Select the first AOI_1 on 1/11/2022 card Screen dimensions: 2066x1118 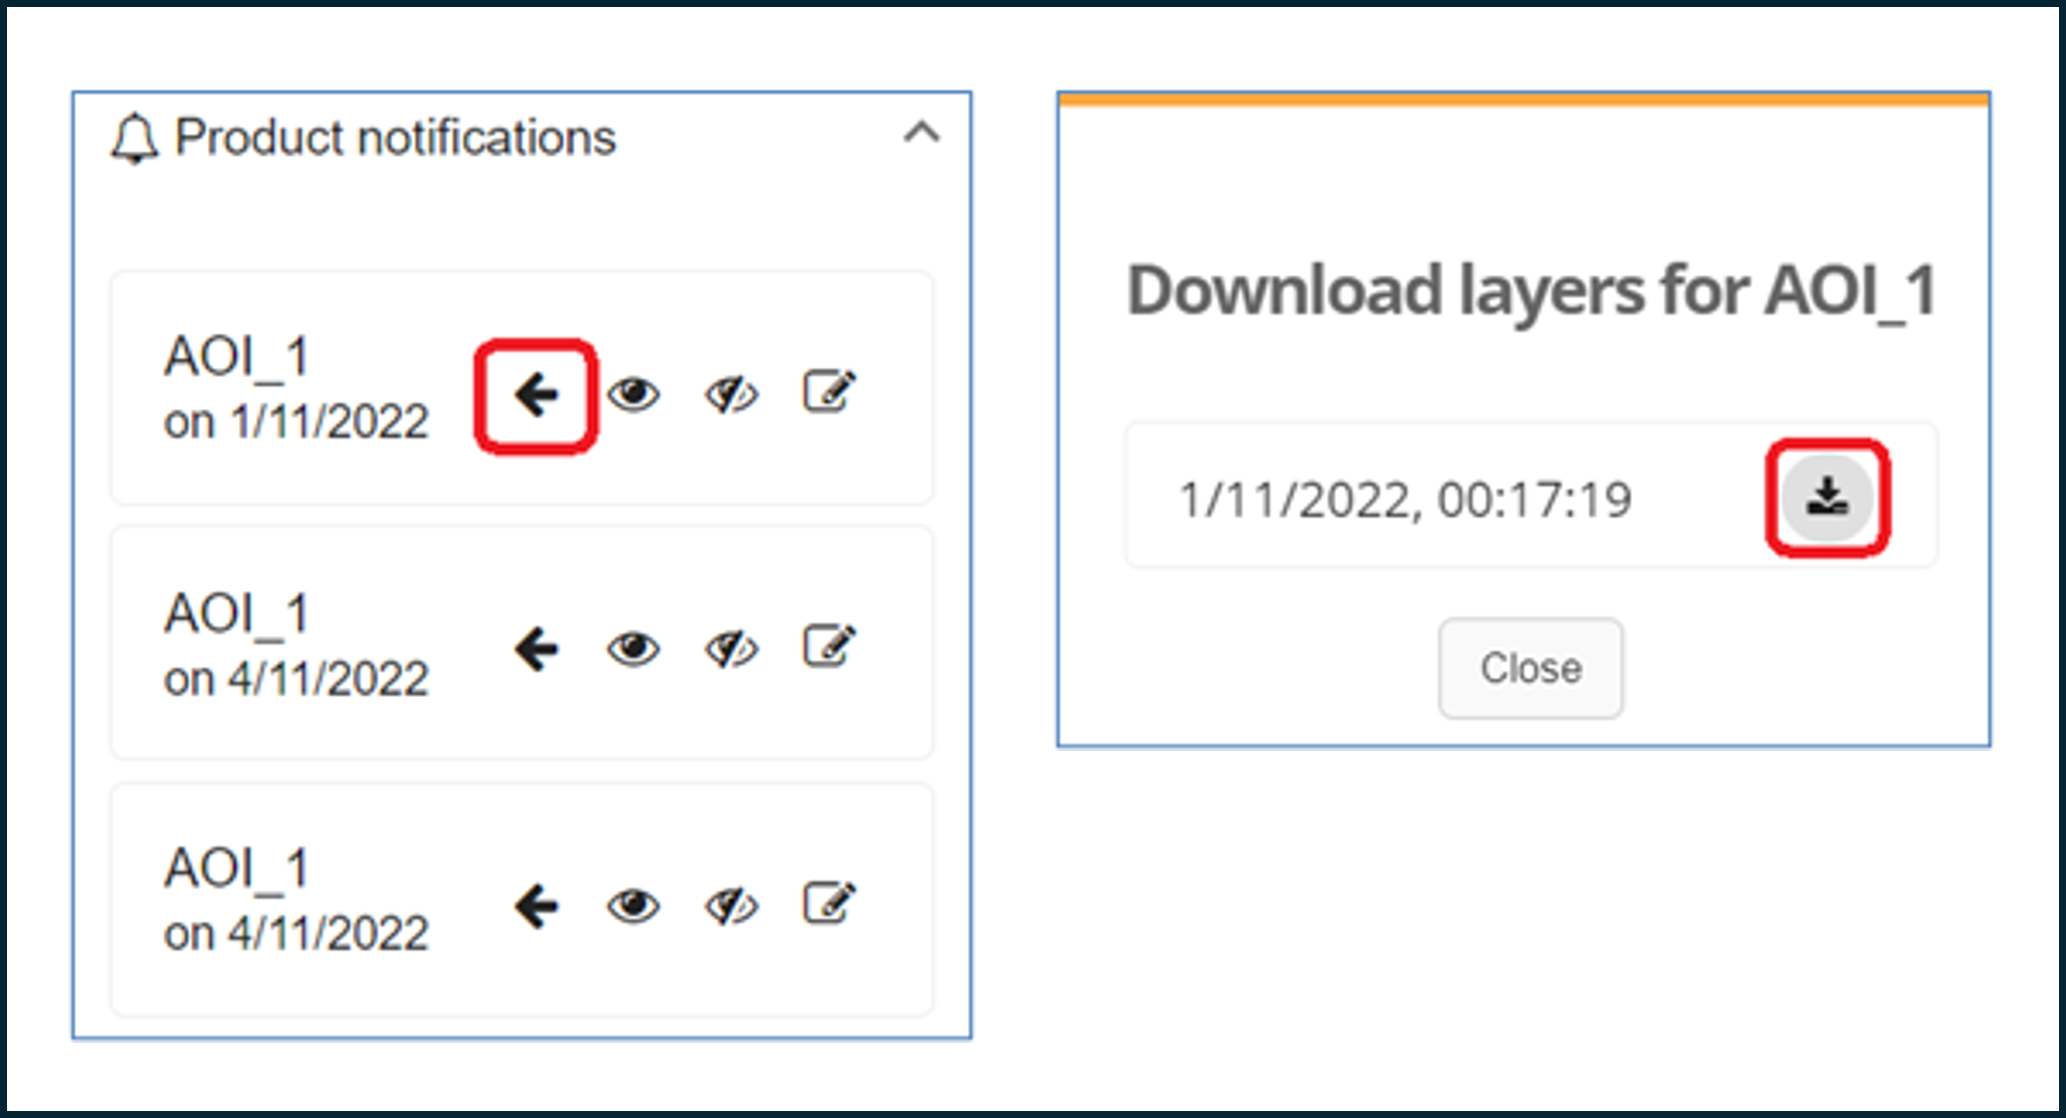coord(521,387)
